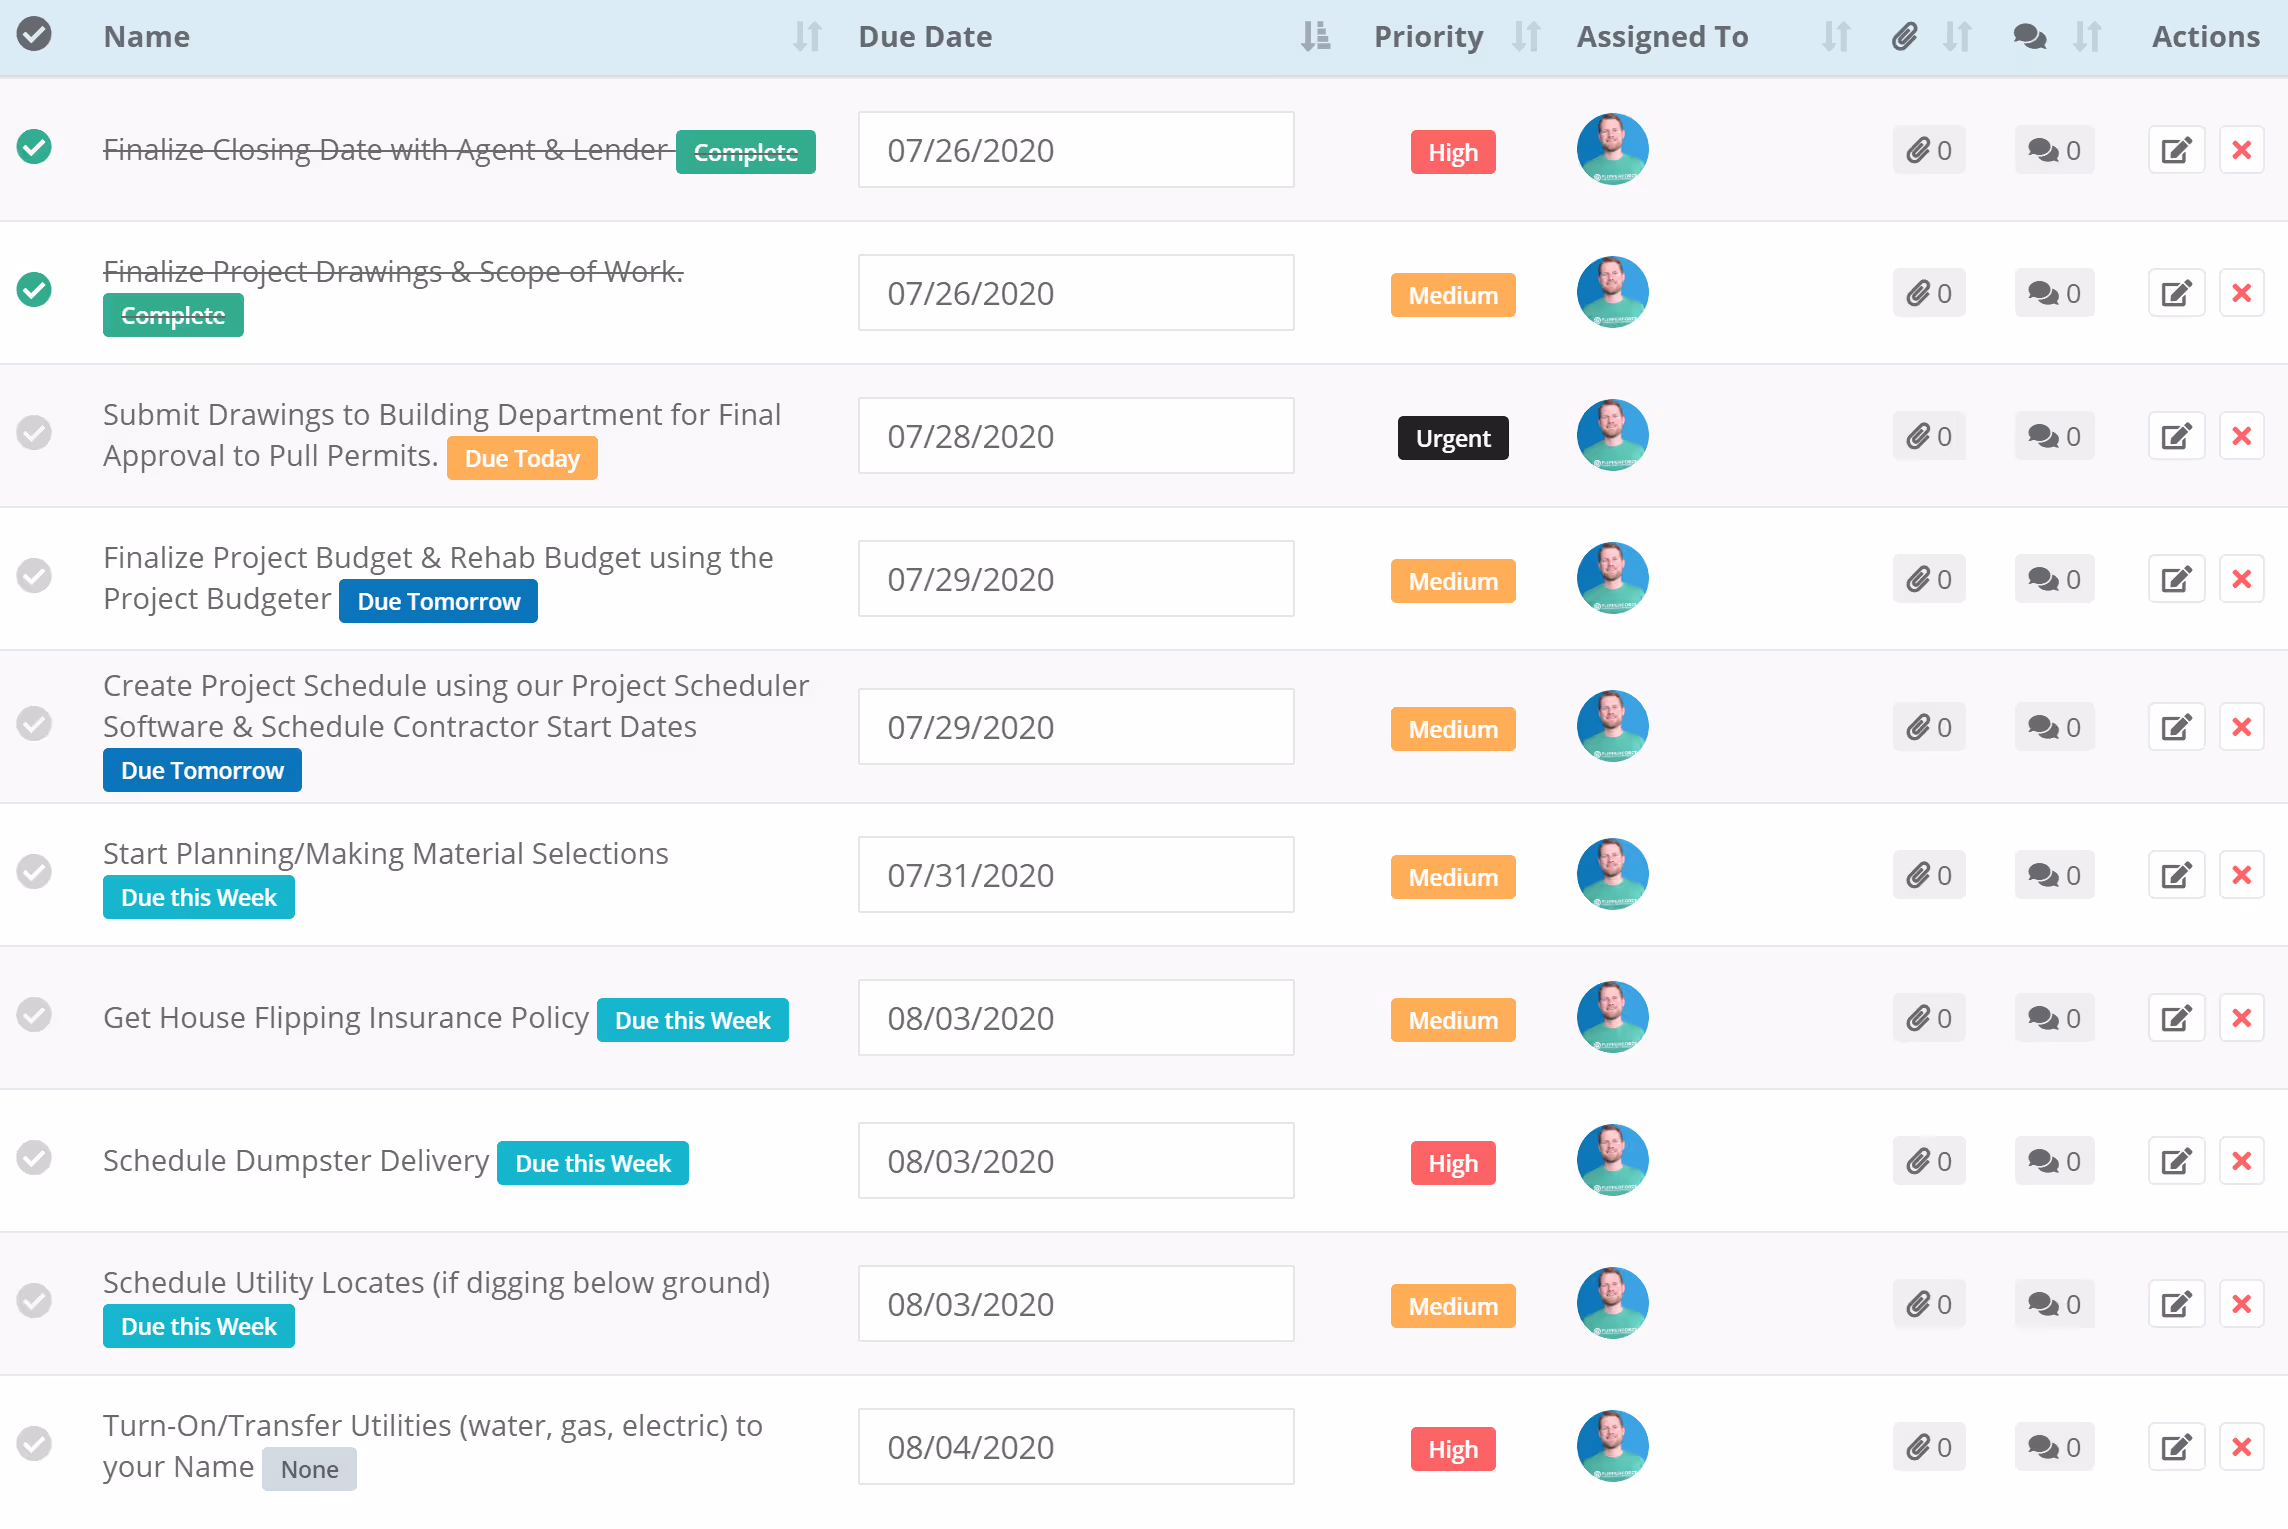Delete the Create Project Schedule task
Screen dimensions: 2288x1529
pos(2242,728)
